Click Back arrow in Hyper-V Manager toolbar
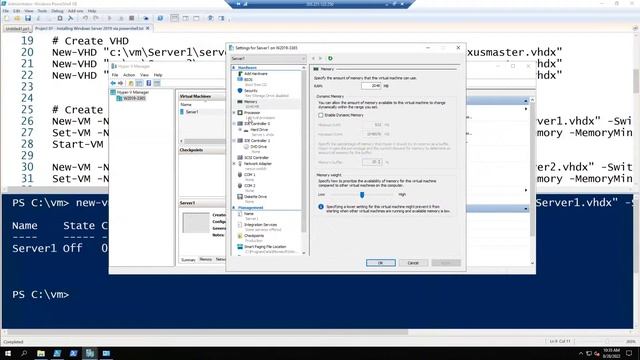 coord(113,83)
